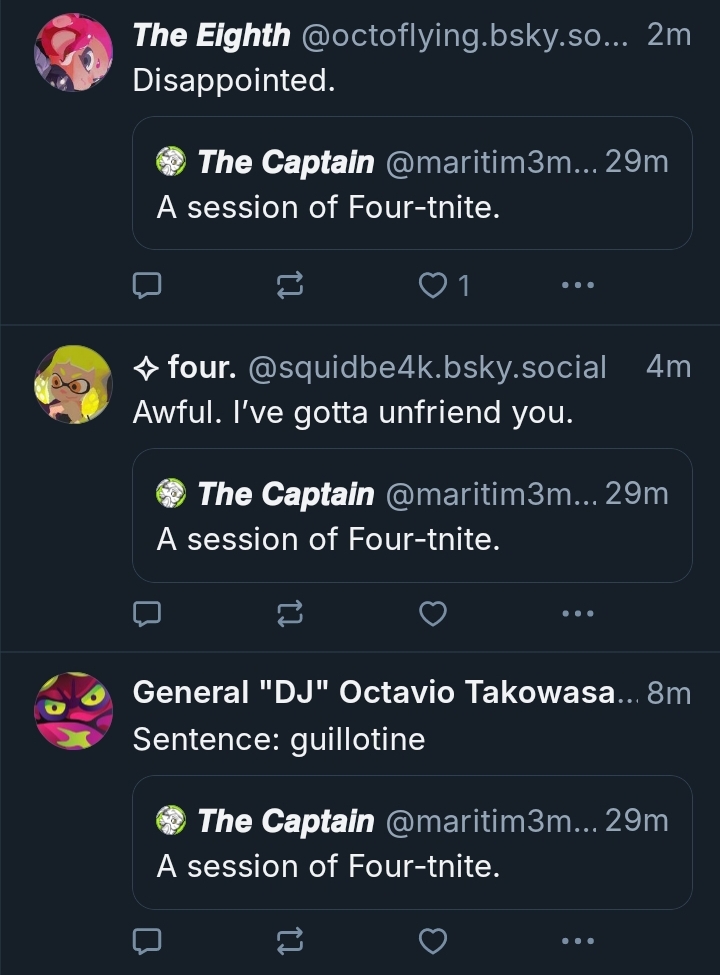Image resolution: width=720 pixels, height=975 pixels.
Task: Open General Octavio's profile avatar
Action: (73, 710)
